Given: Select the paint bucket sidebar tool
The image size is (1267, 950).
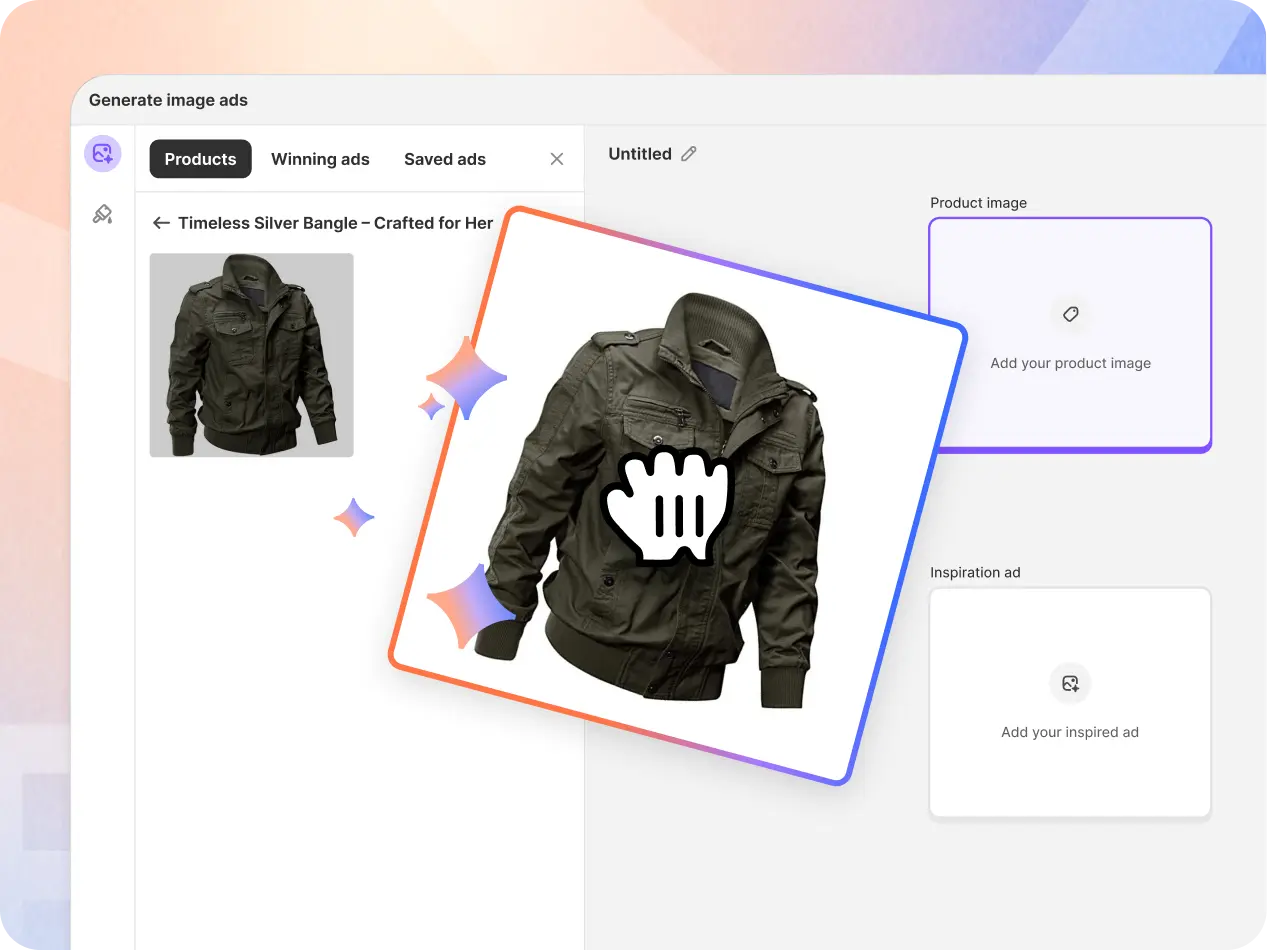Looking at the screenshot, I should coord(102,214).
